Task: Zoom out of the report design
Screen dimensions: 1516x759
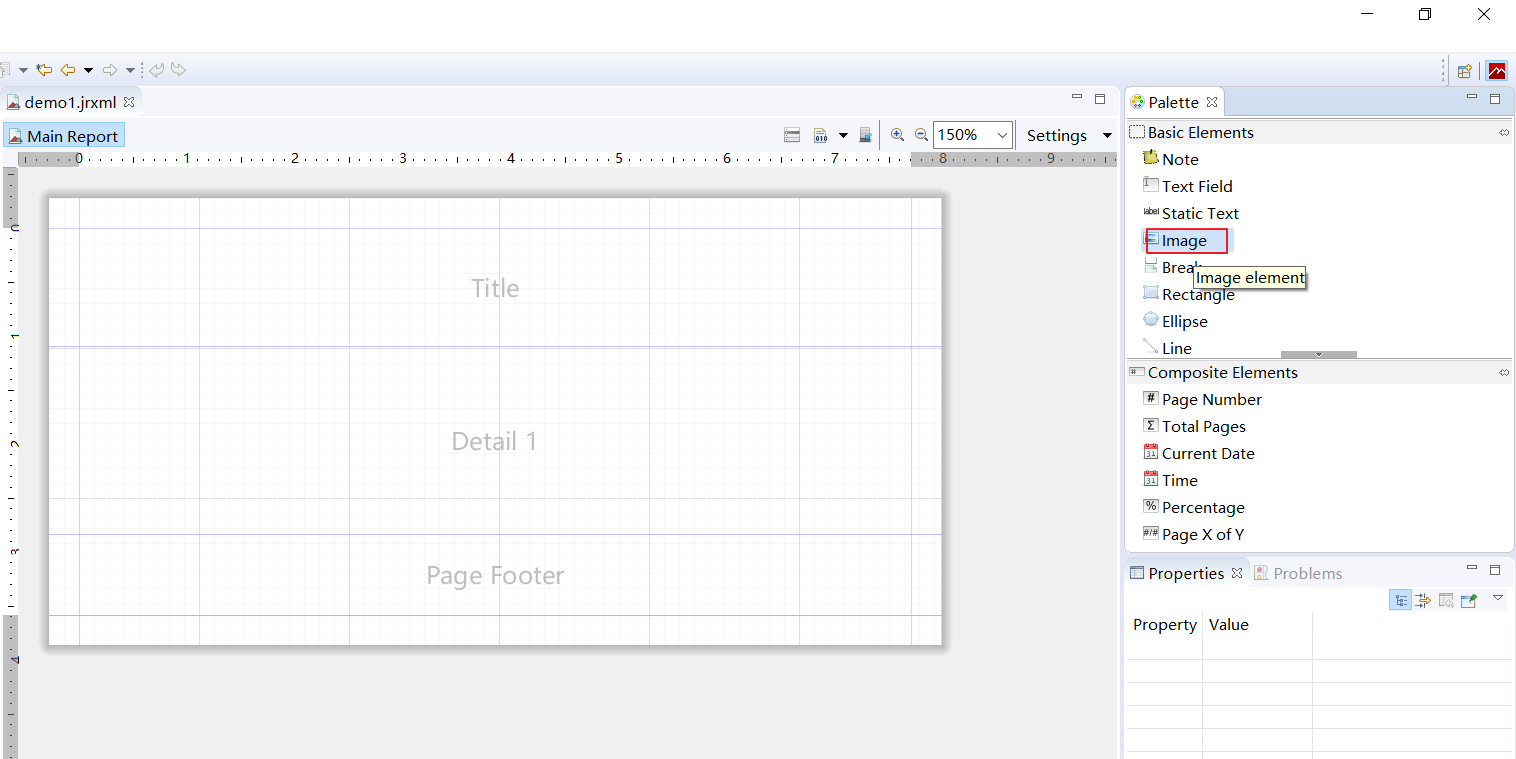Action: (921, 135)
